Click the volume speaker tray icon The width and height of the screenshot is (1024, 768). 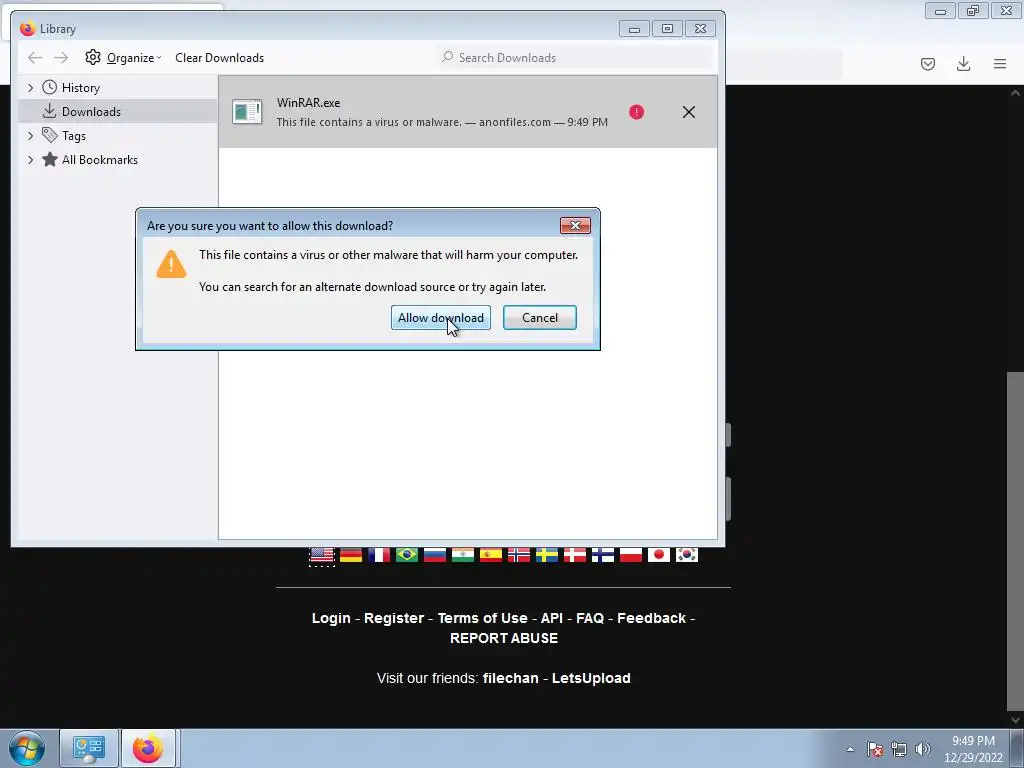(922, 749)
